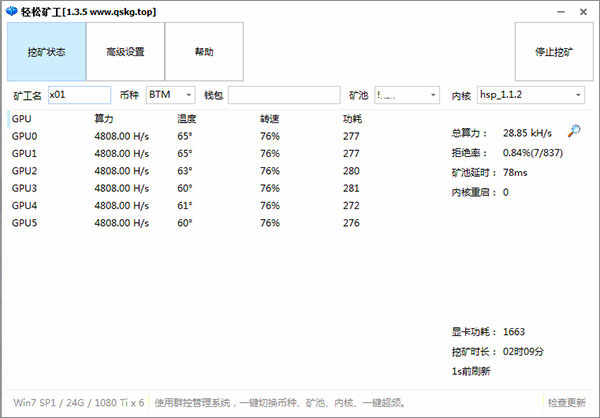Click the 检查更新 link
Image resolution: width=600 pixels, height=418 pixels.
click(x=567, y=402)
